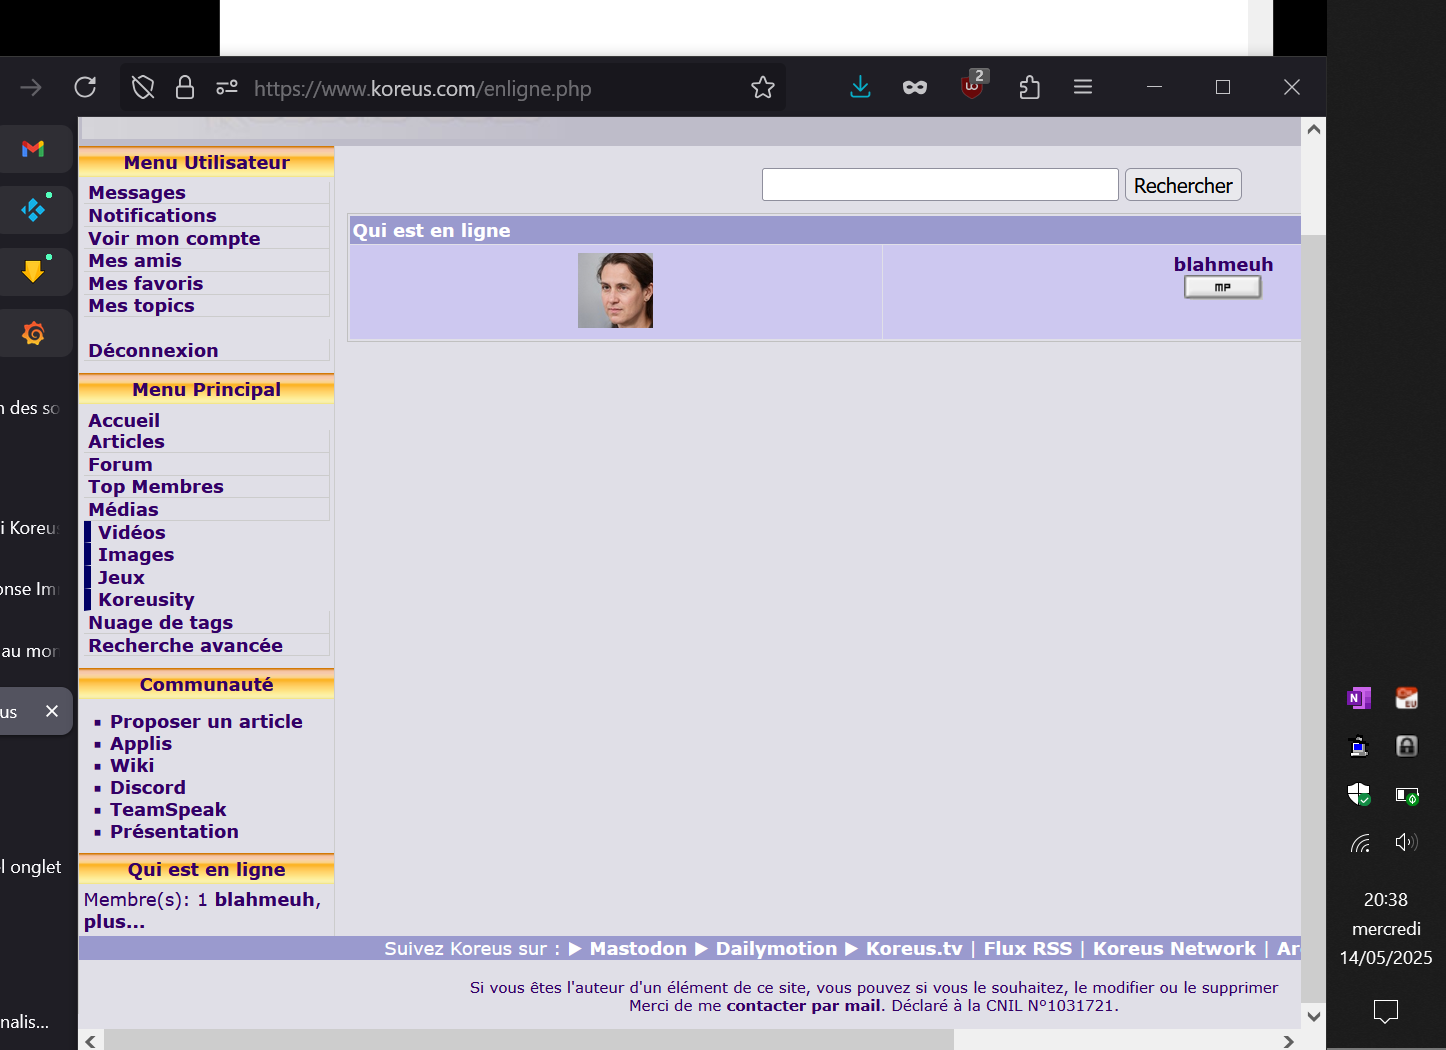Select Messages in Menu Utilisateur
Viewport: 1446px width, 1050px height.
137,193
